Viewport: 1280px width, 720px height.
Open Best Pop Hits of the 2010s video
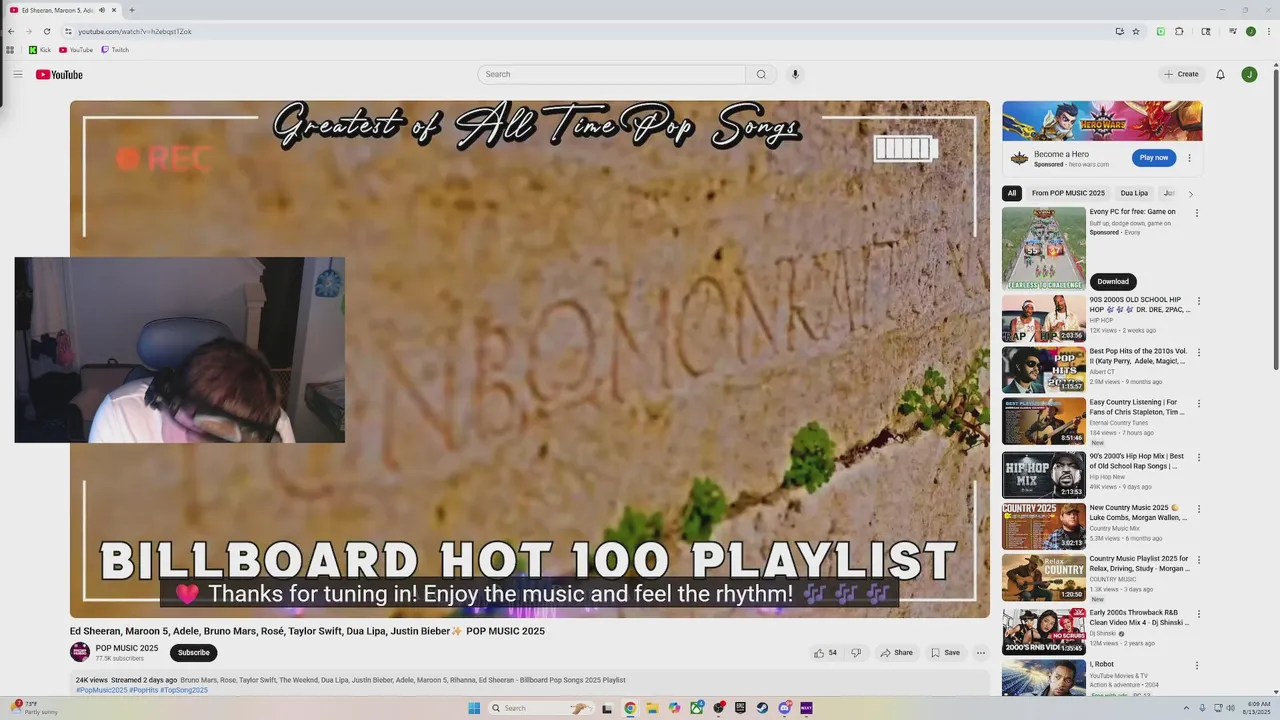click(1044, 370)
